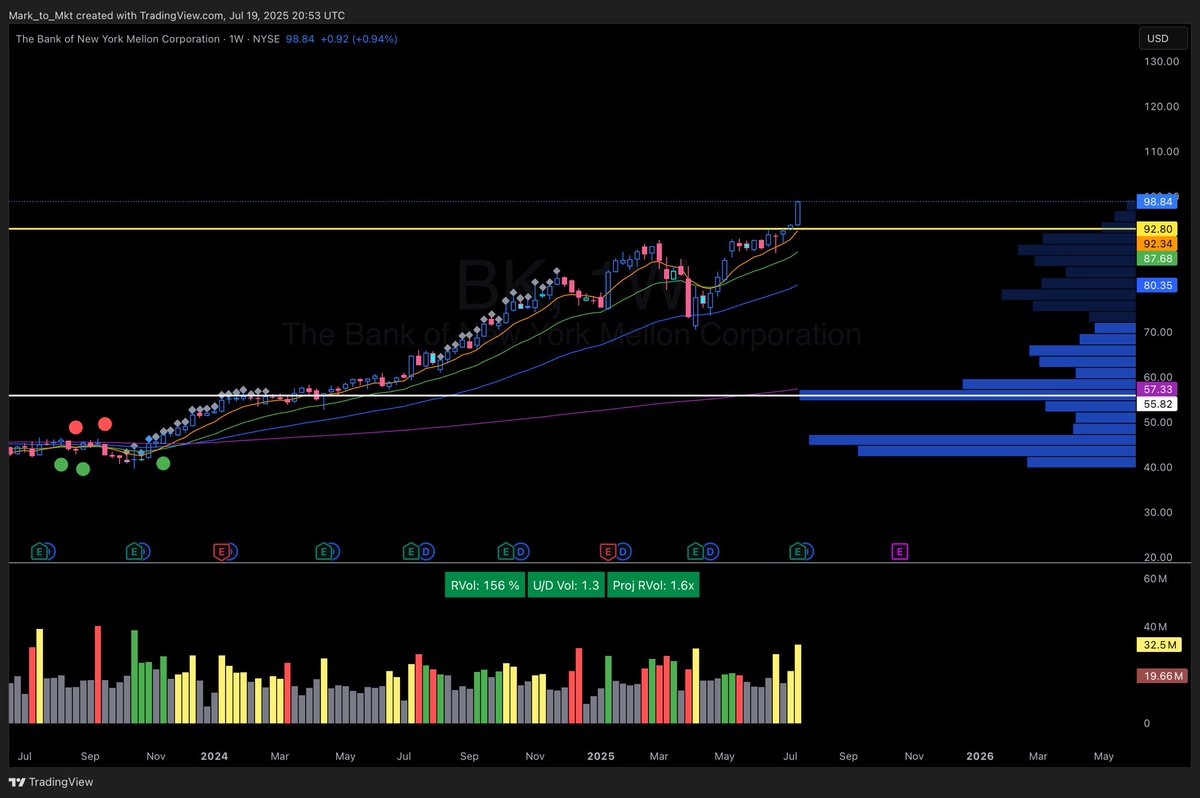Click the 19.66M volume average label
This screenshot has height=798, width=1200.
1162,677
